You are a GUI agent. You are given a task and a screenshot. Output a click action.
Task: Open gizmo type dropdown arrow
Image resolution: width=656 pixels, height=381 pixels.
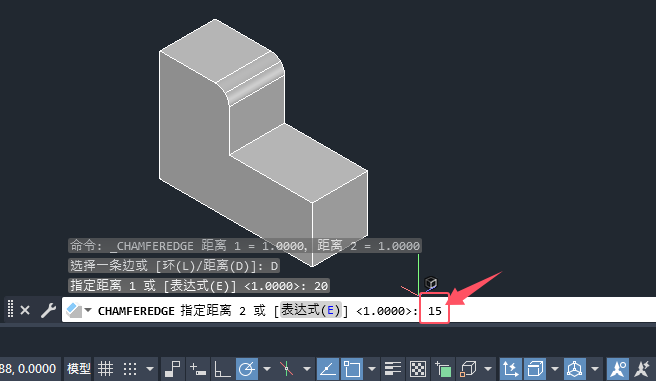(595, 369)
